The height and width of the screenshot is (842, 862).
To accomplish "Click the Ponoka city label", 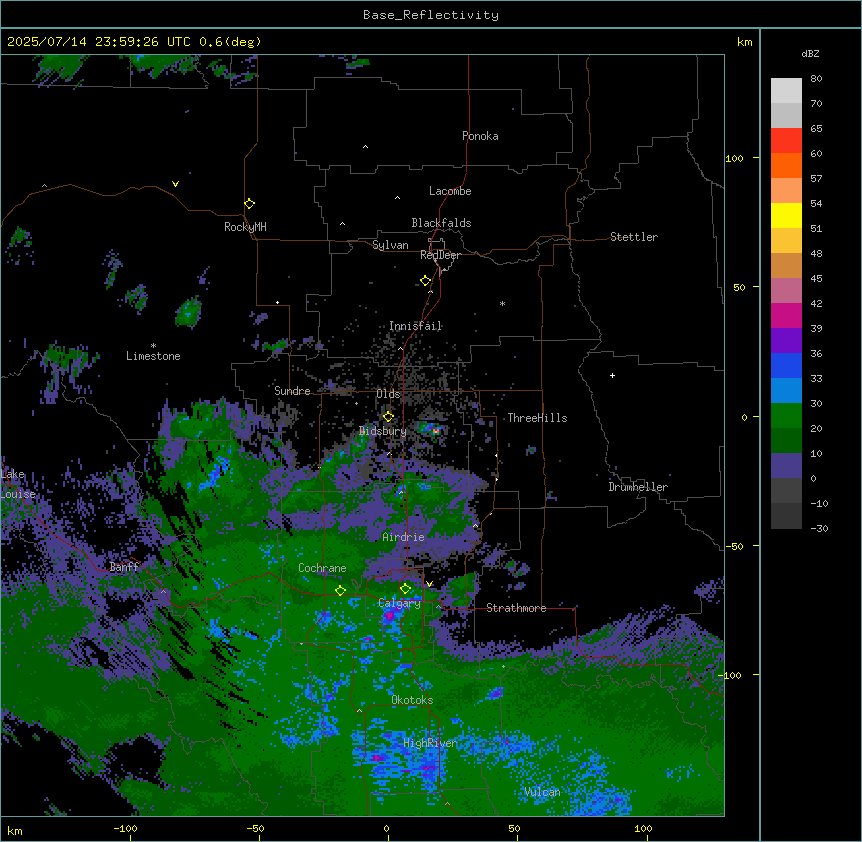I will [x=480, y=136].
